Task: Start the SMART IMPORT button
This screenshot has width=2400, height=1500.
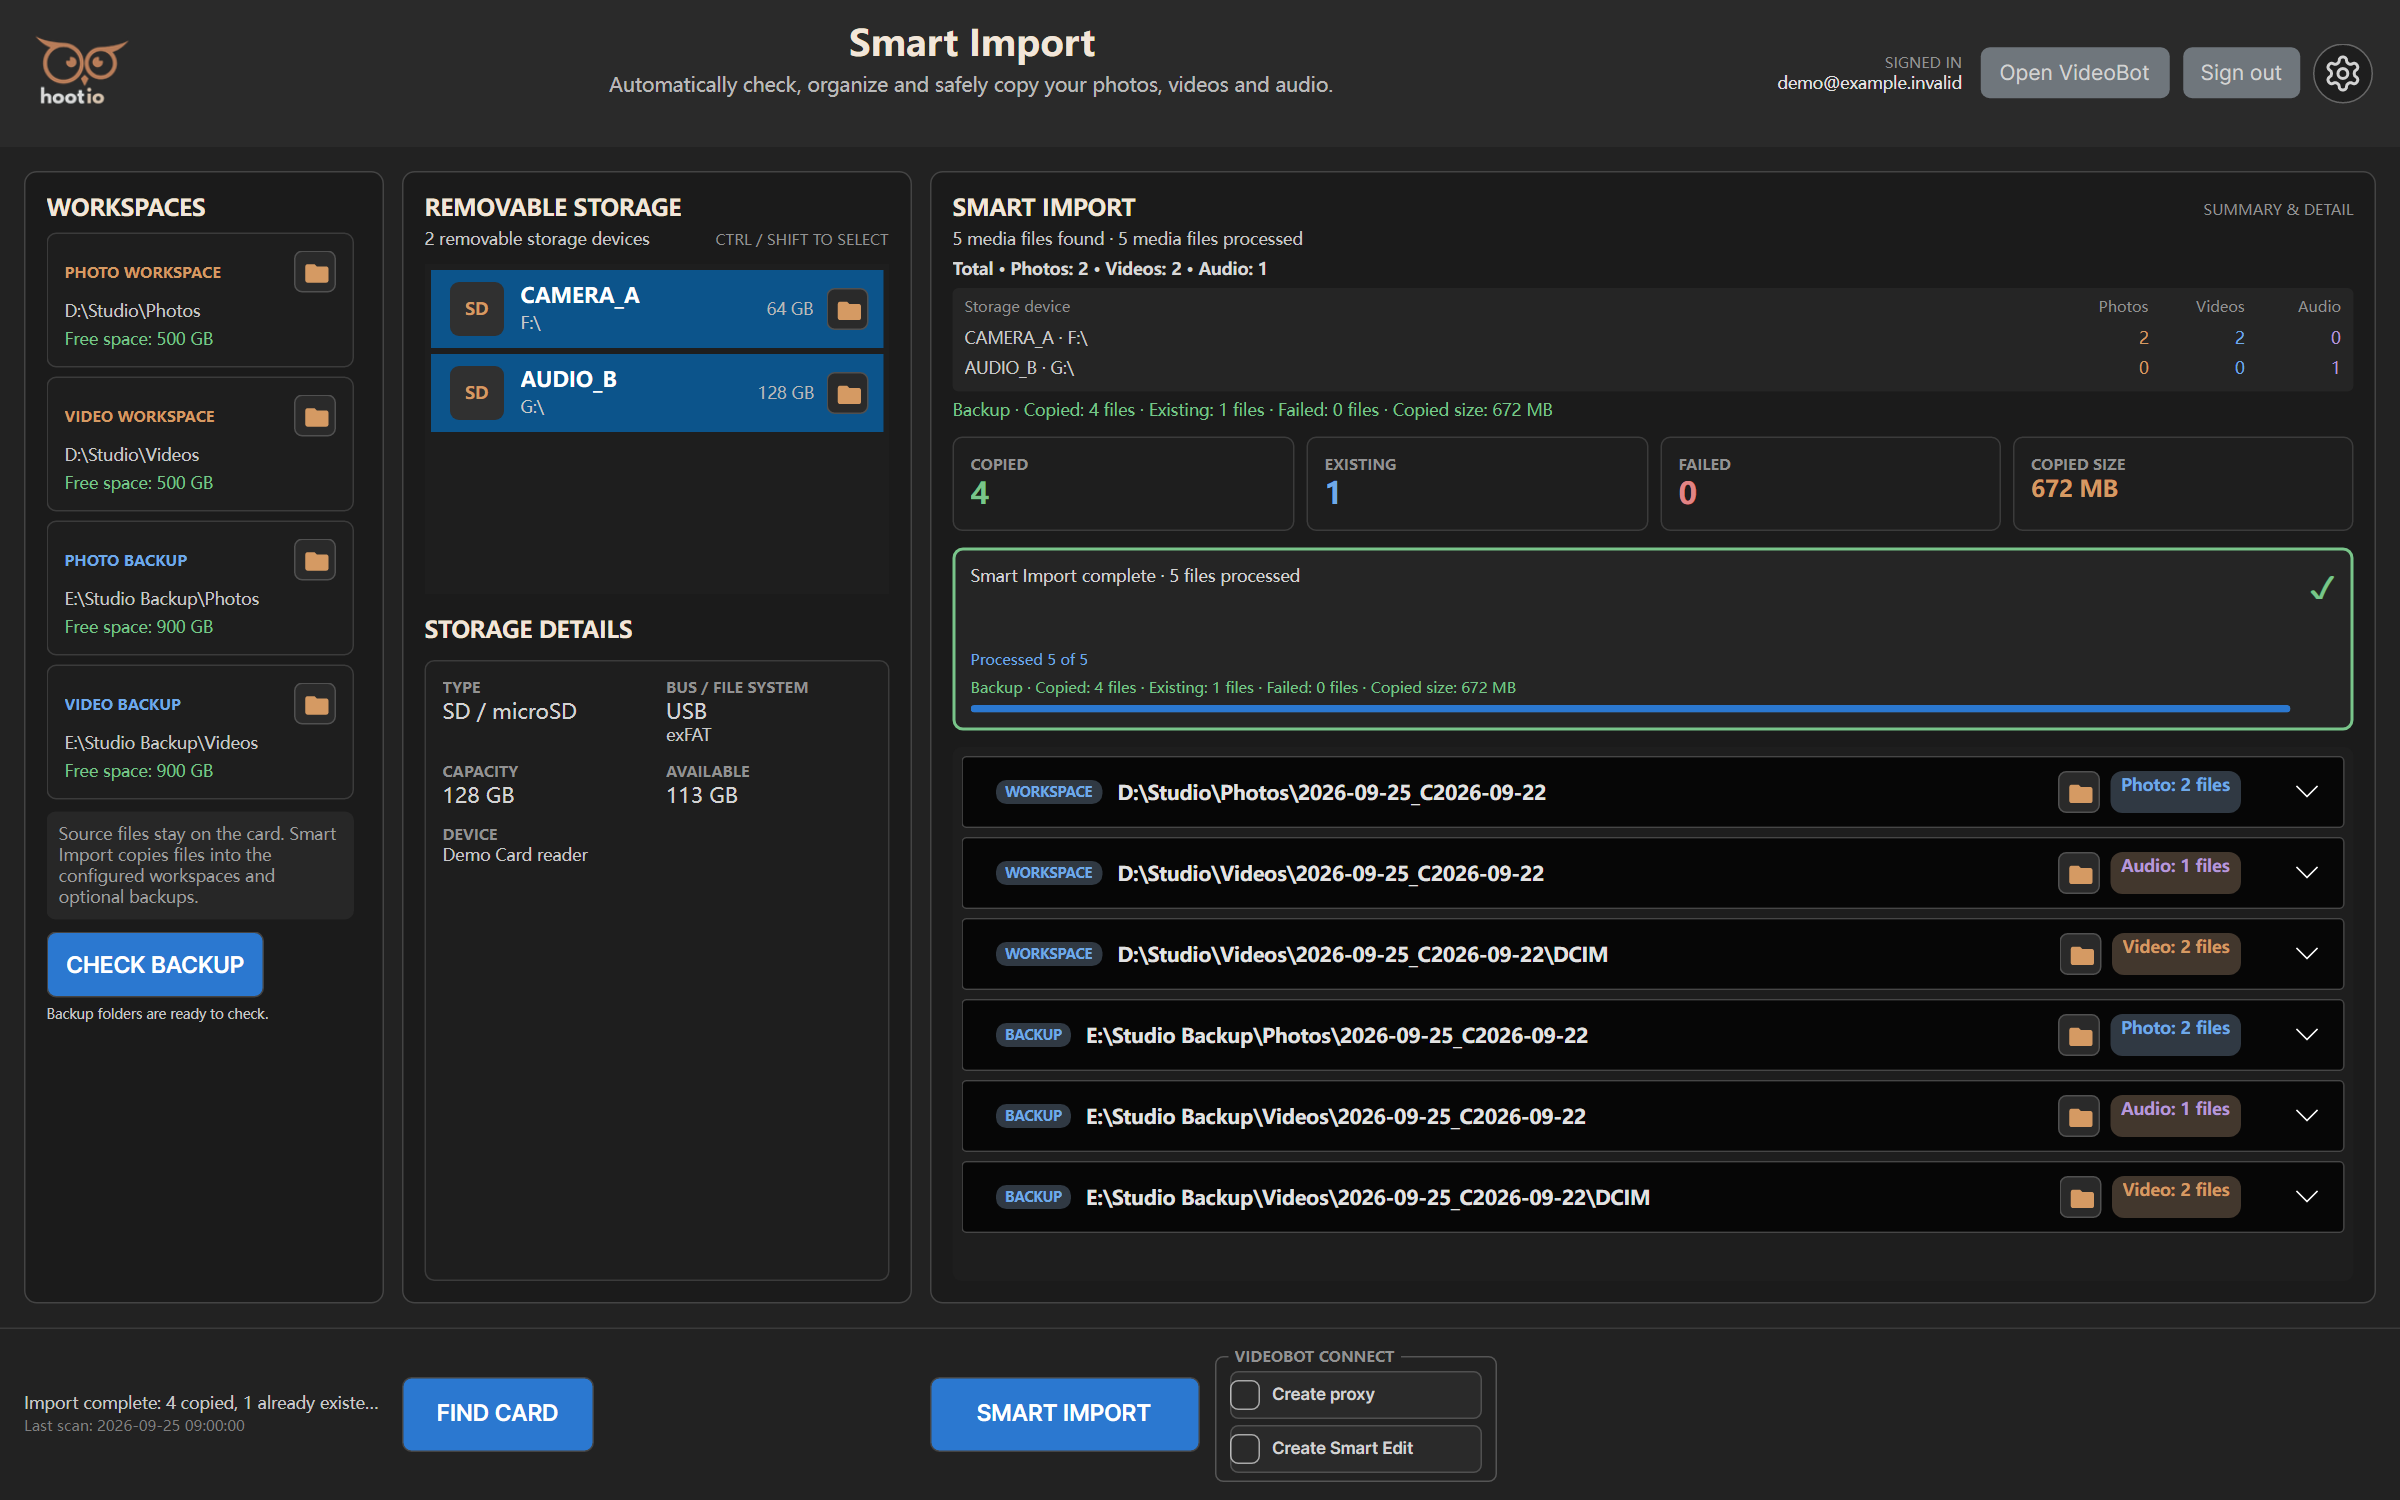Action: (1064, 1414)
